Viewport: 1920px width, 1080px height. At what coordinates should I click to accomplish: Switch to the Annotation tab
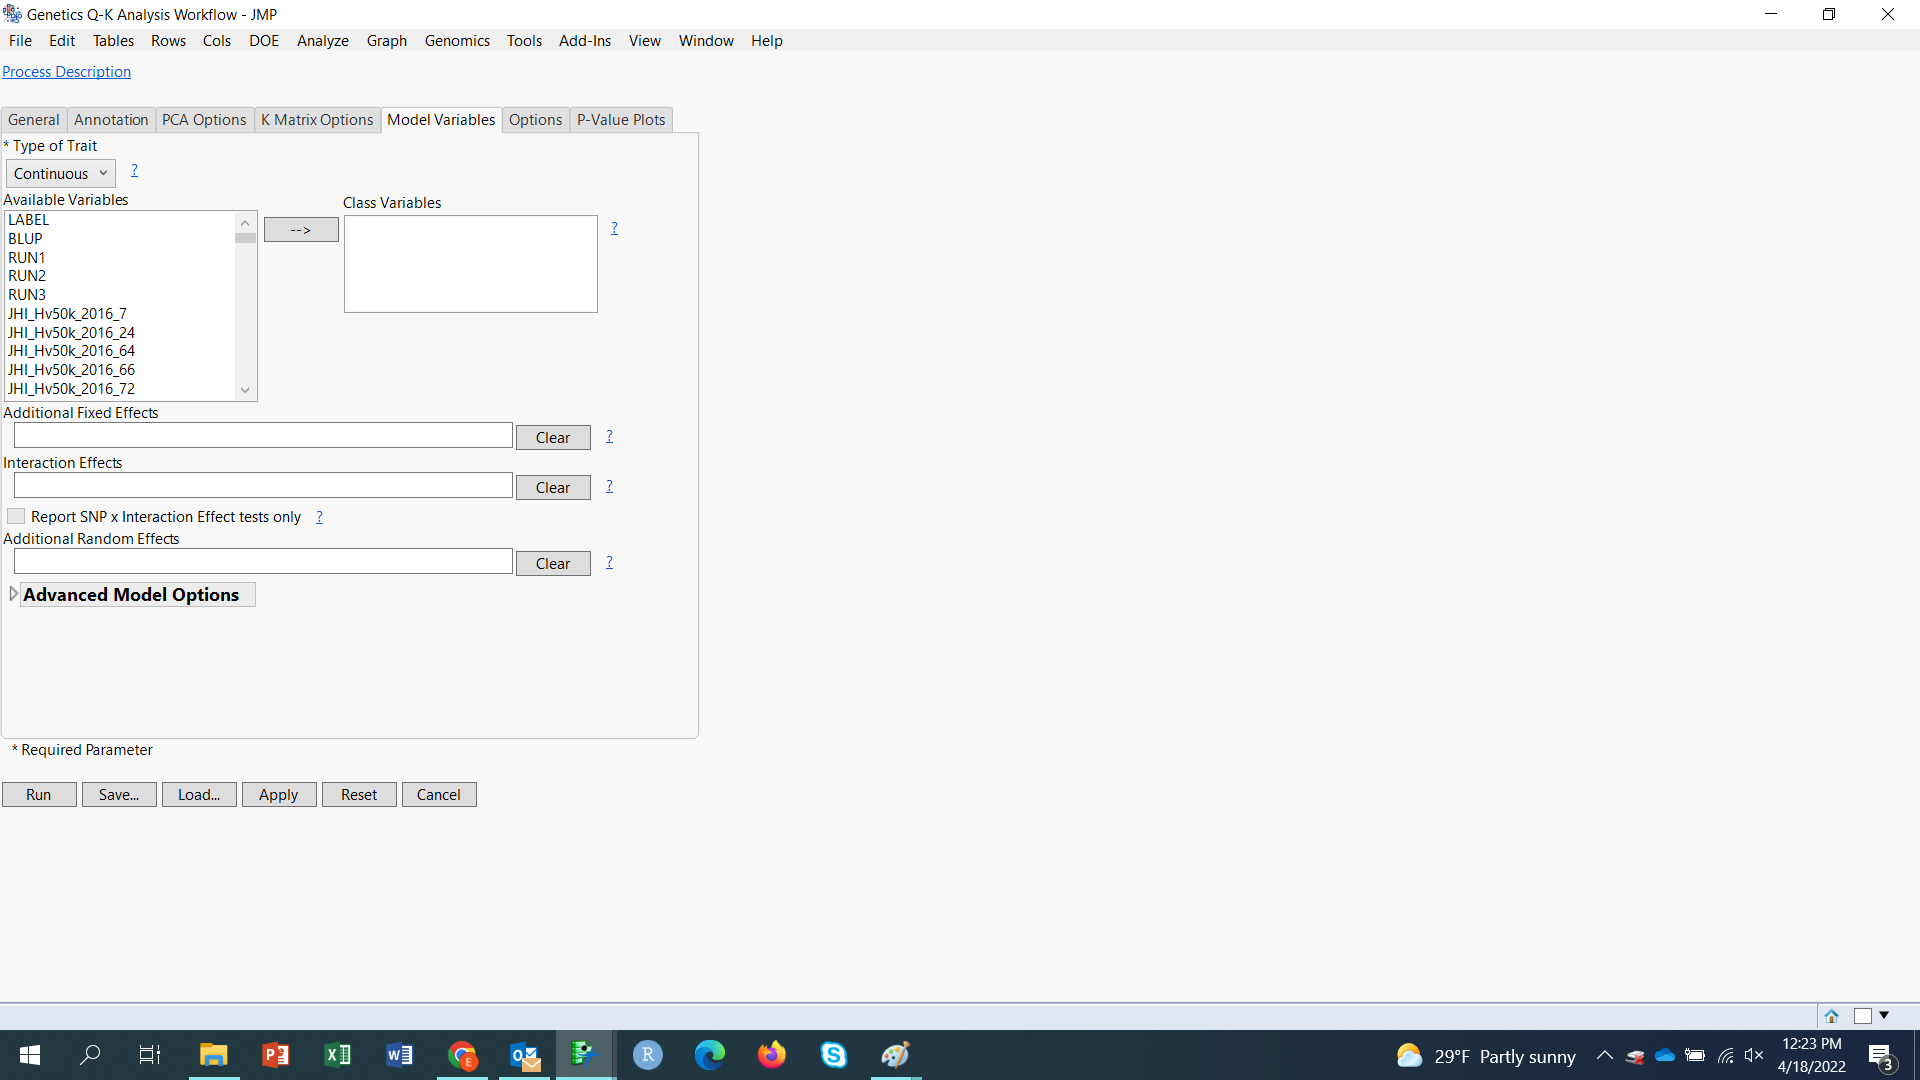pos(111,120)
